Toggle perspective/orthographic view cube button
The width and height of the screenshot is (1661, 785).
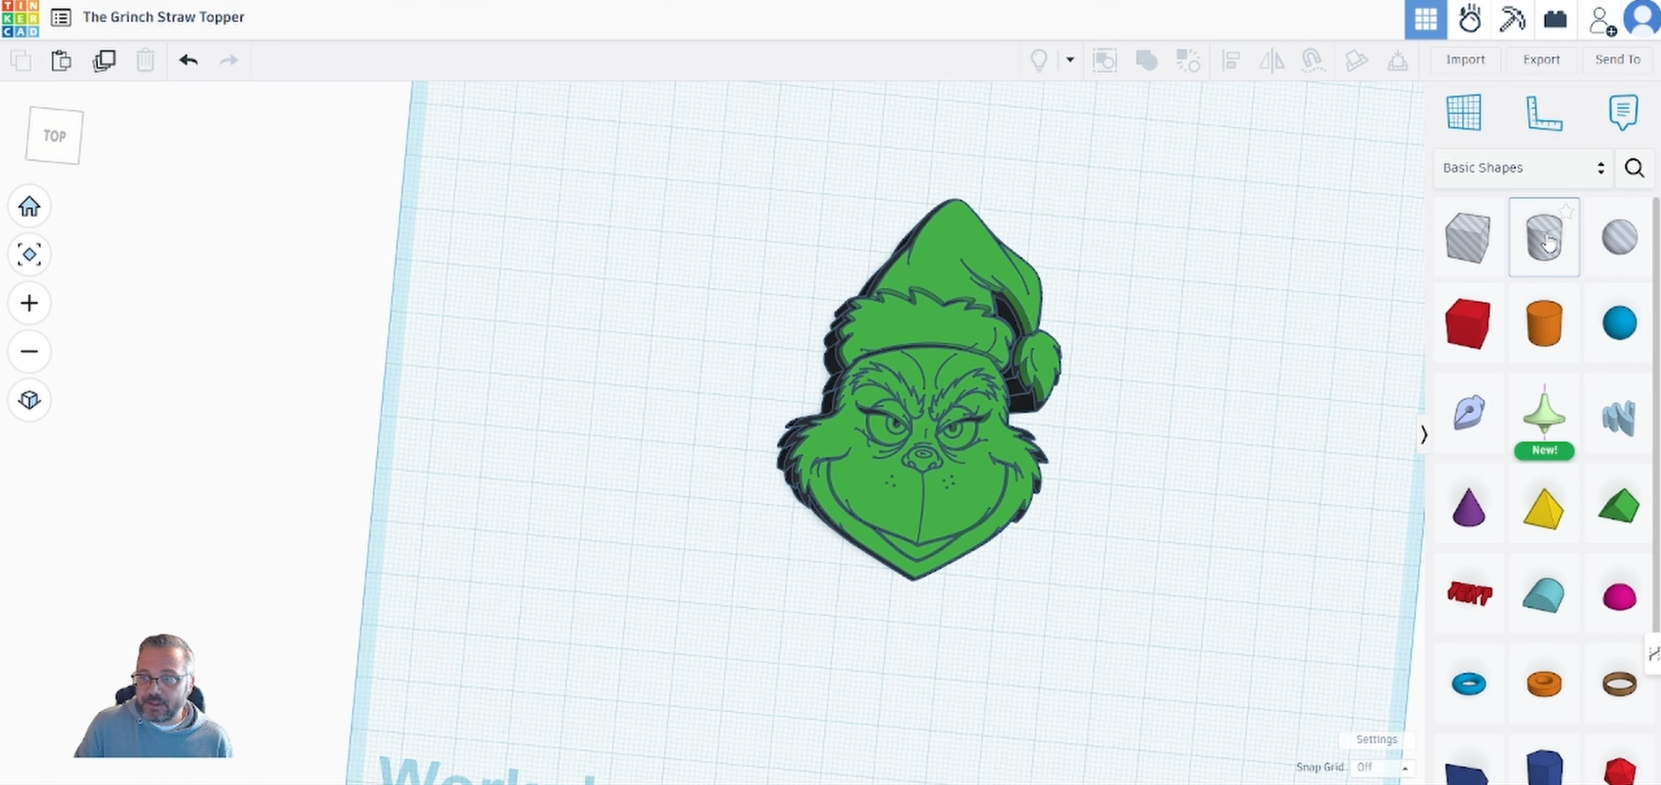point(29,400)
